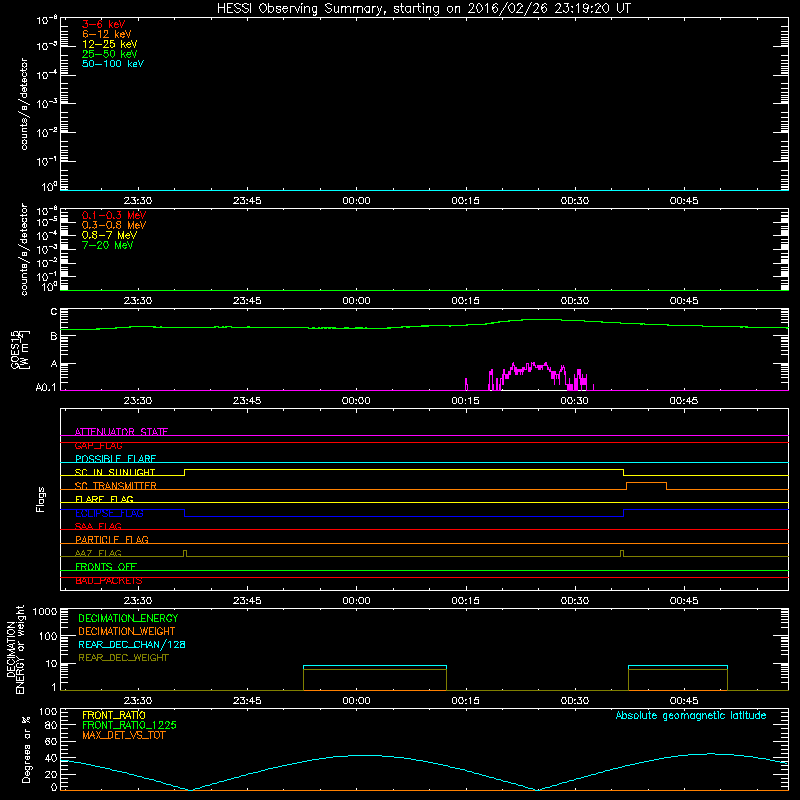Click the HESSI Observing Summary title
The width and height of the screenshot is (800, 800).
click(x=423, y=9)
